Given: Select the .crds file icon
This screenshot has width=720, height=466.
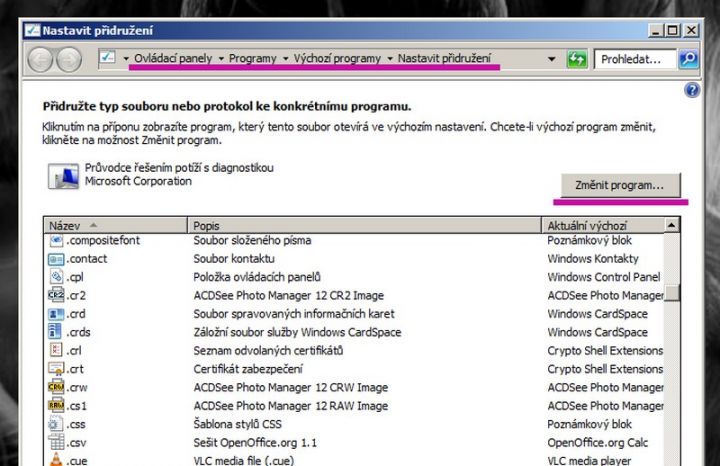Looking at the screenshot, I should click(55, 331).
